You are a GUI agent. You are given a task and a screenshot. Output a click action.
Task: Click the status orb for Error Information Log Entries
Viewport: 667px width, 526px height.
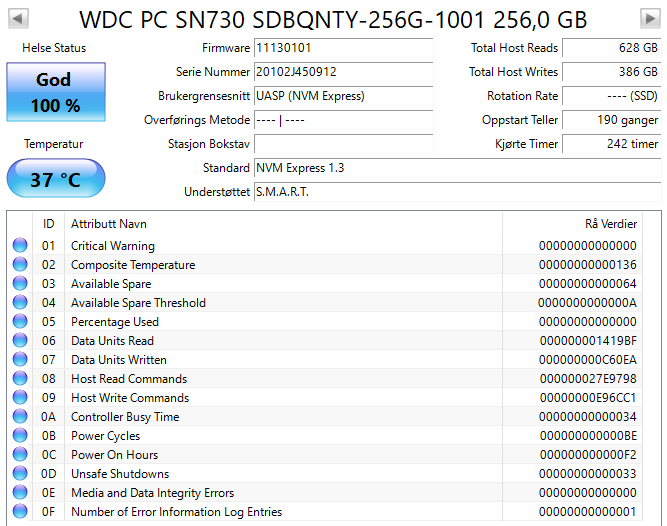point(20,511)
